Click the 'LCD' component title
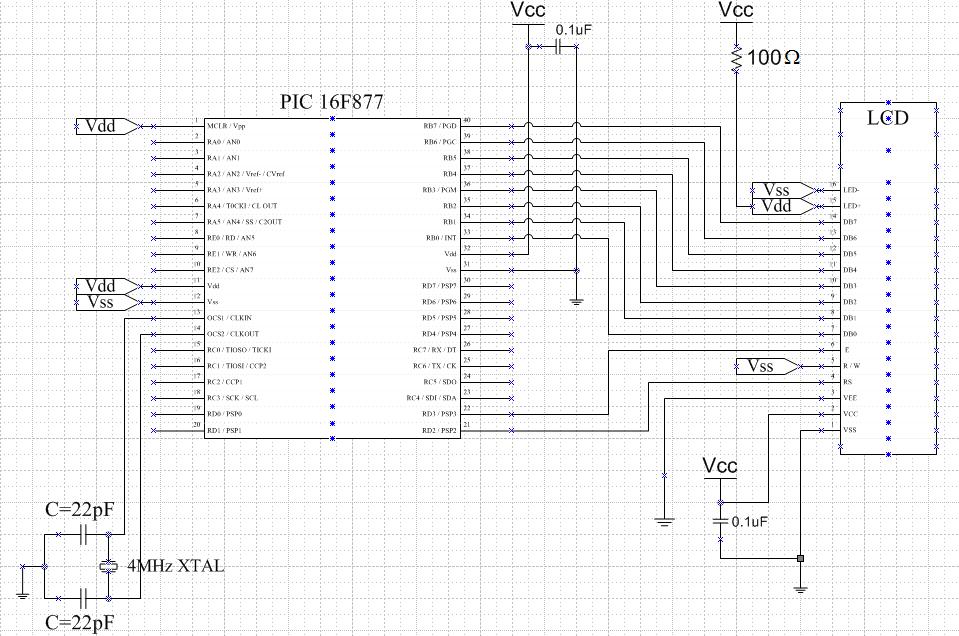Viewport: 959px width, 636px height. pos(888,117)
